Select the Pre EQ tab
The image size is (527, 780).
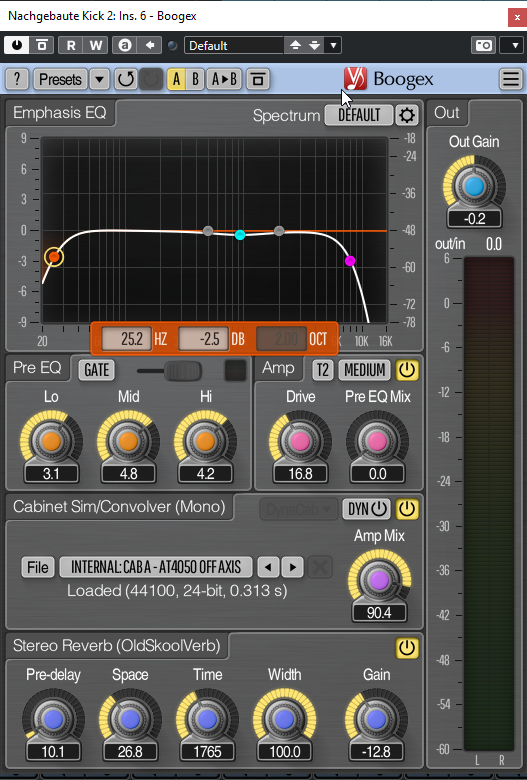click(37, 368)
